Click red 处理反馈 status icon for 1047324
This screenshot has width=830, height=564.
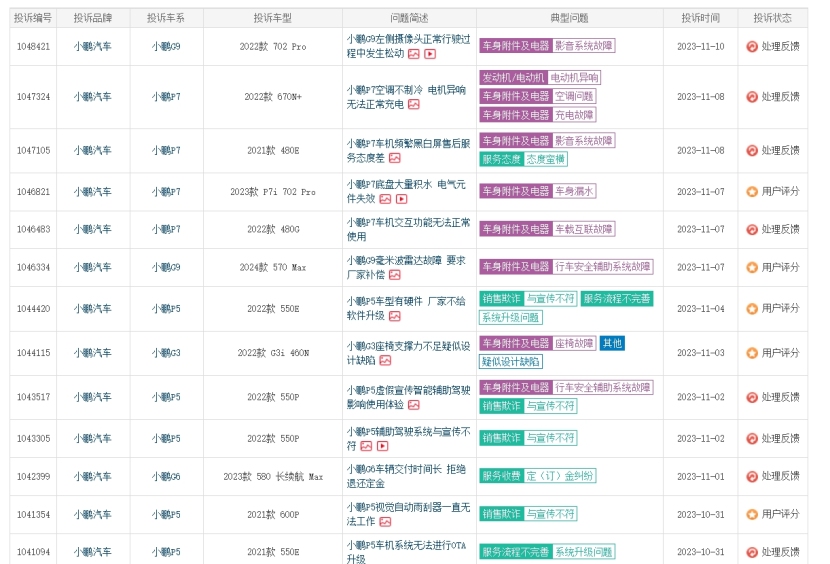tap(752, 97)
